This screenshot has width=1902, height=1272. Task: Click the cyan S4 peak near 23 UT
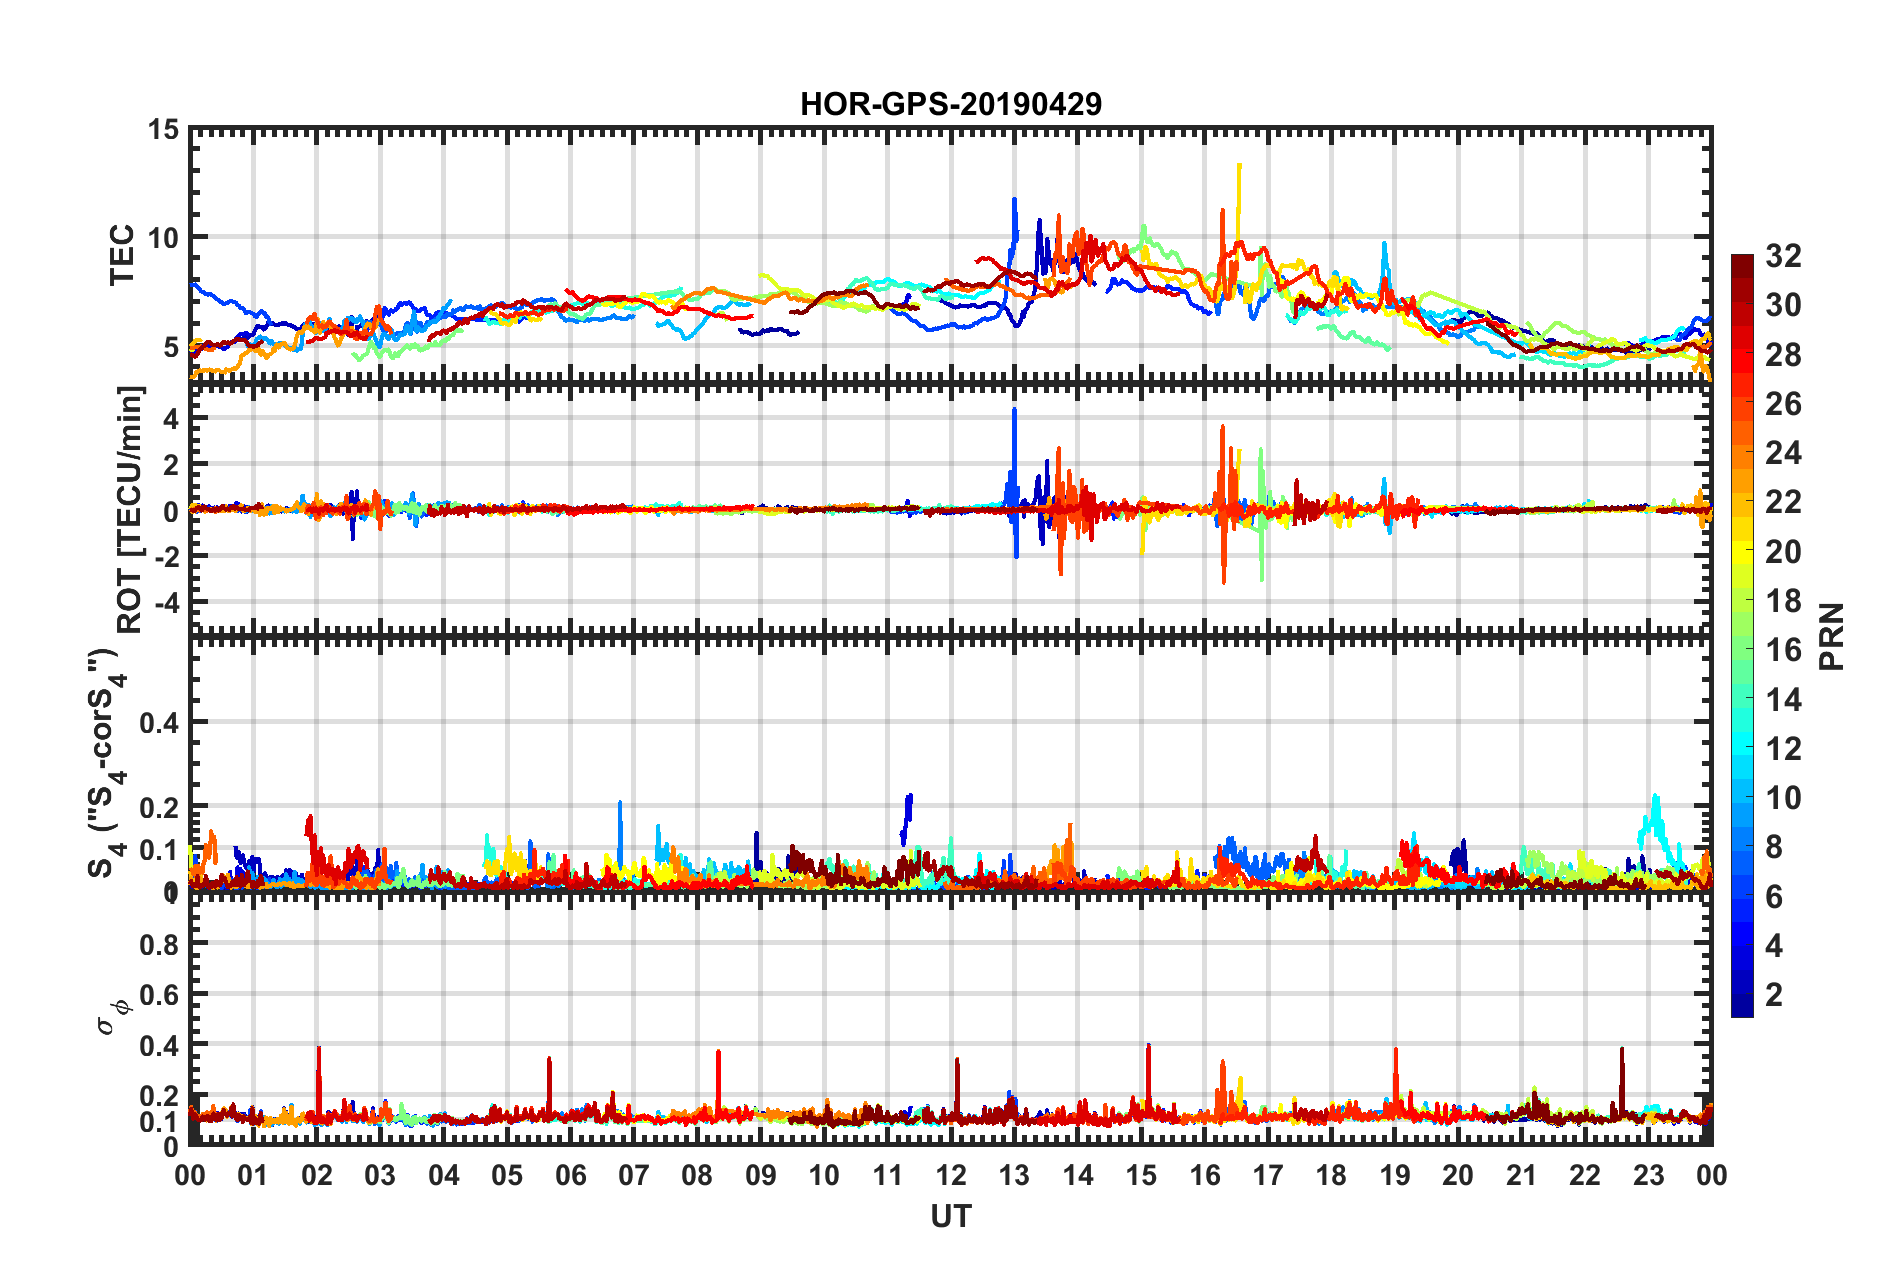(x=1656, y=825)
